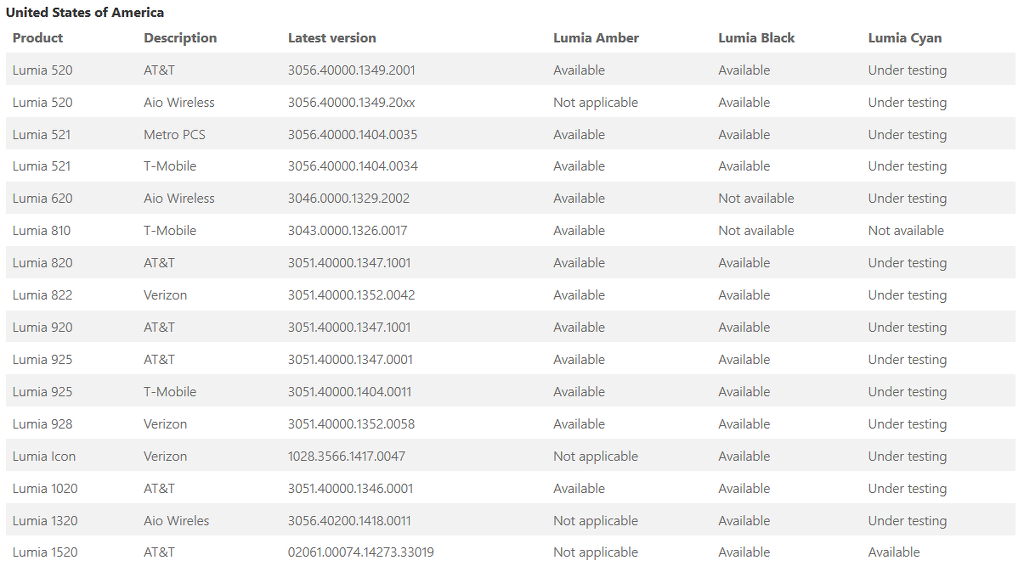This screenshot has height=566, width=1024.
Task: Select version 3056.40200.1418.0011
Action: [x=349, y=521]
